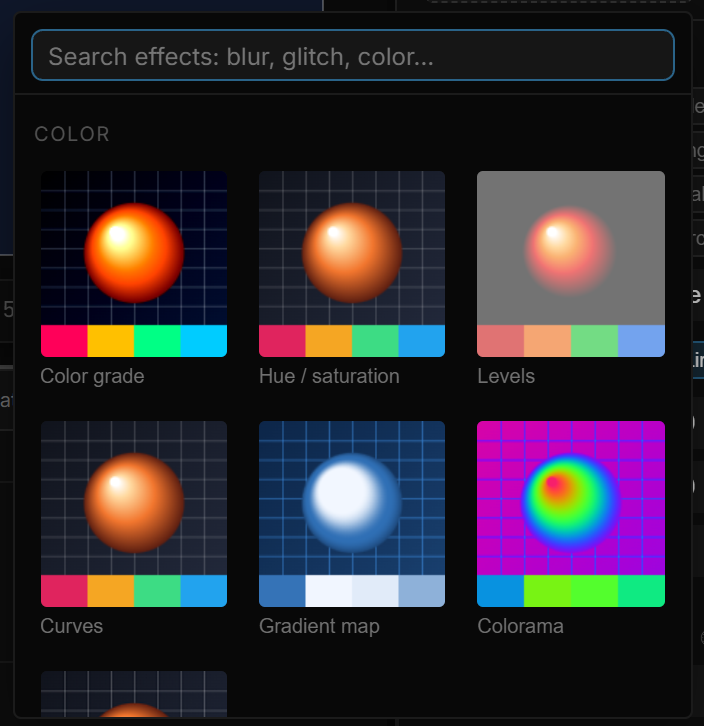Click the Curves label text
704x726 pixels.
coord(71,626)
